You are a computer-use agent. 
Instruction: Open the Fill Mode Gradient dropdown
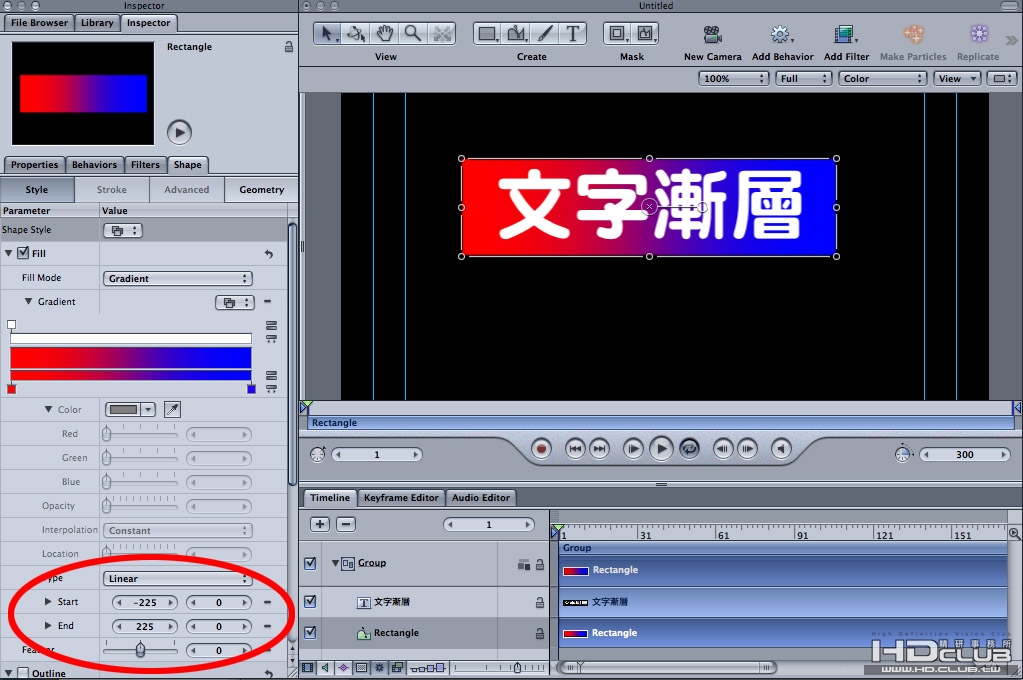coord(177,278)
